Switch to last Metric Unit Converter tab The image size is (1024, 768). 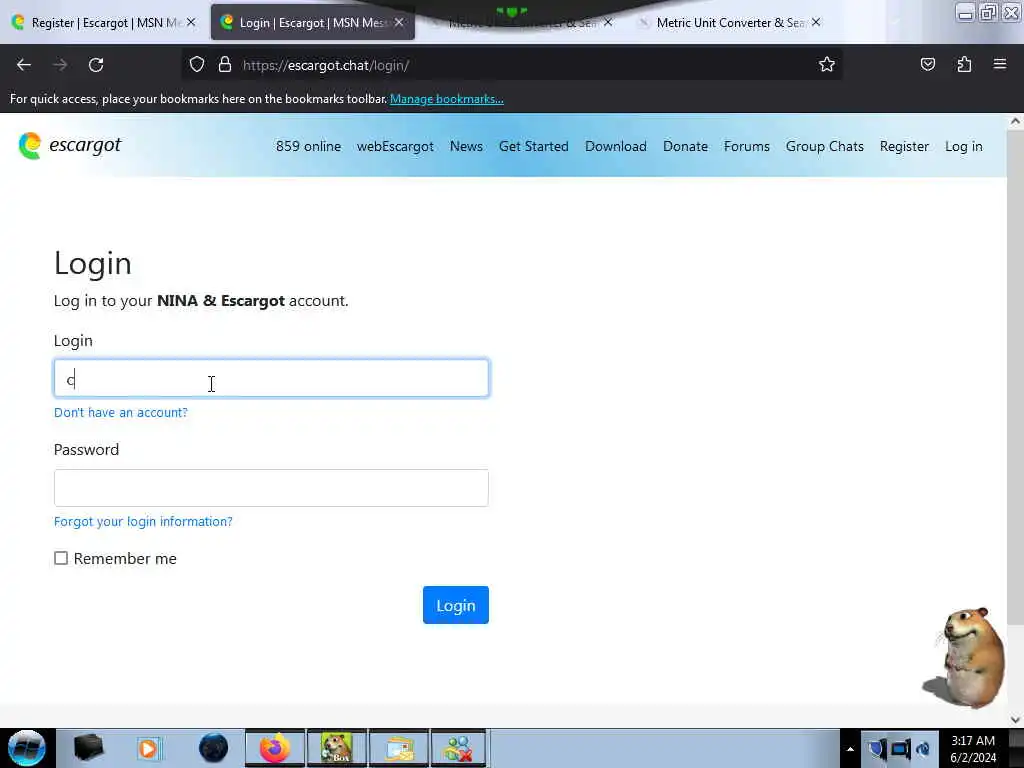click(729, 22)
